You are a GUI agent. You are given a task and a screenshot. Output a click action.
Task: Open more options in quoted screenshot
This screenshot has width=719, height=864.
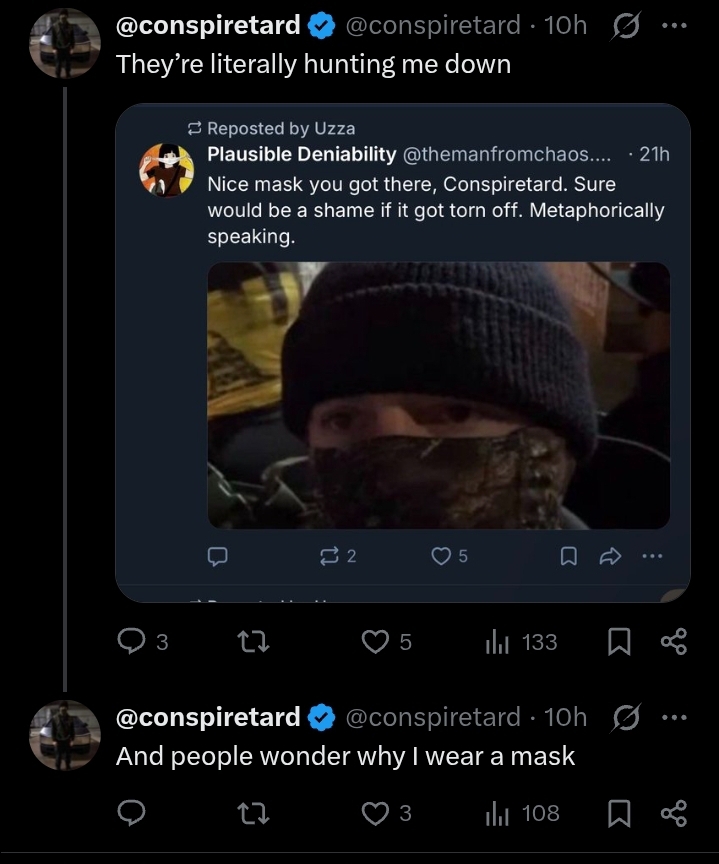point(653,556)
